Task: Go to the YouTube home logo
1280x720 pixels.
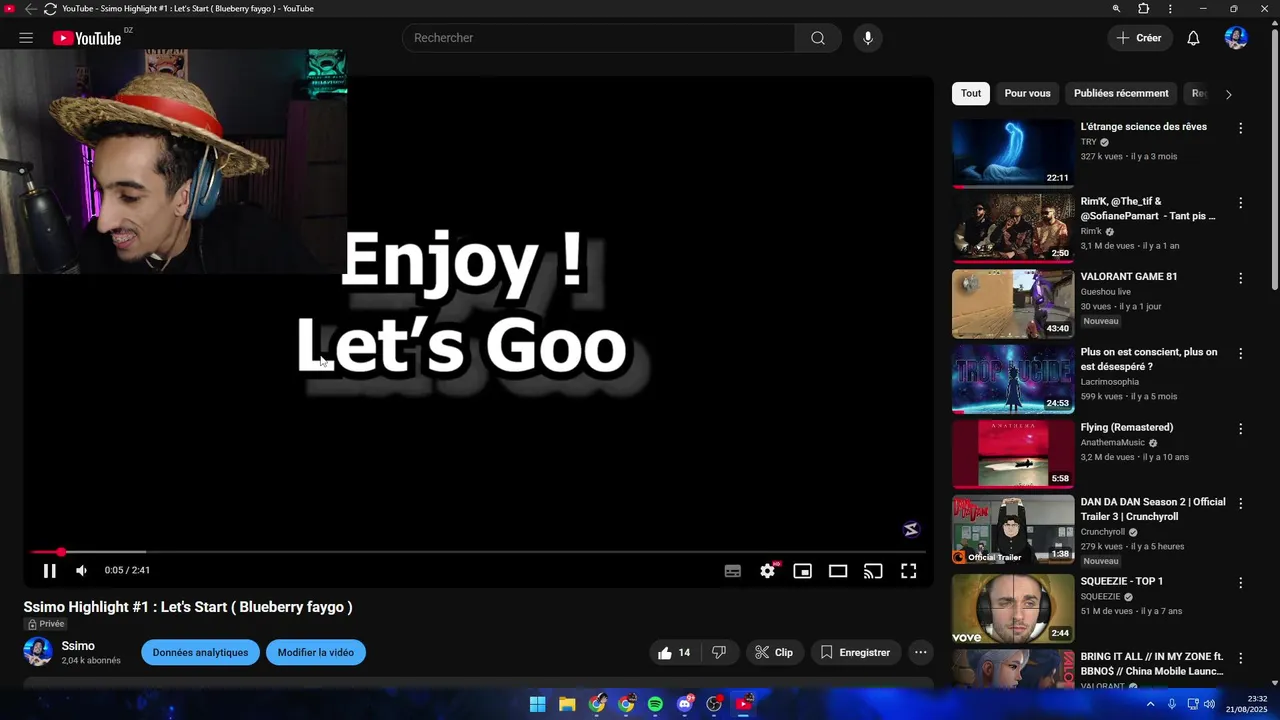Action: (x=87, y=38)
